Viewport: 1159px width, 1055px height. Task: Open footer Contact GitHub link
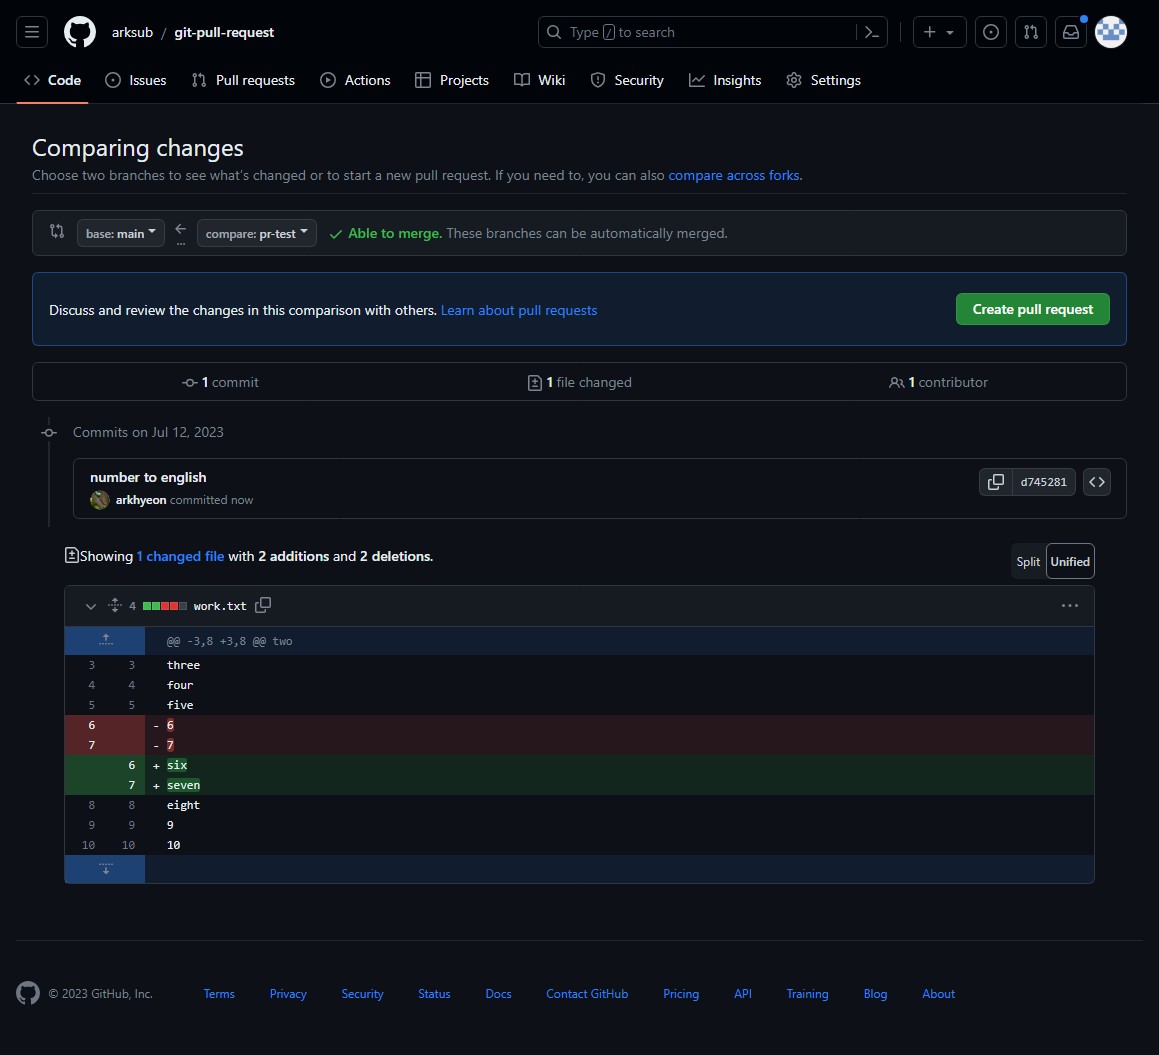(x=587, y=994)
